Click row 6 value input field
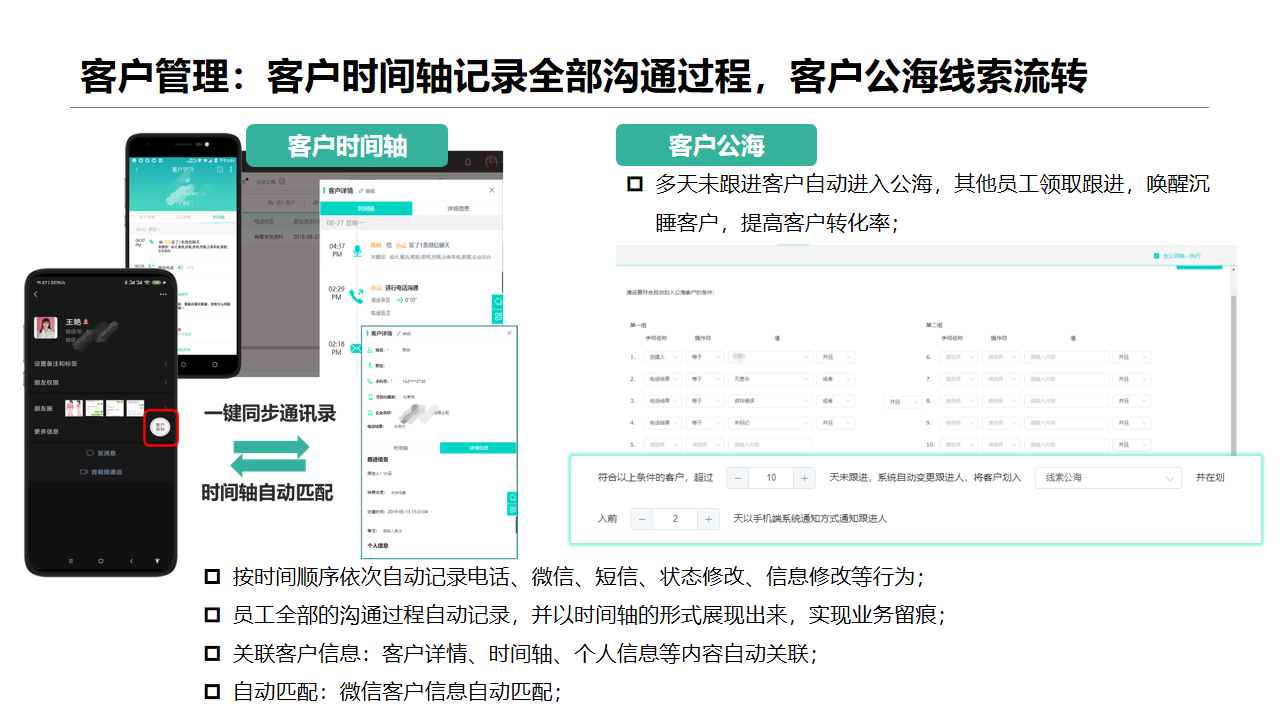 click(x=1066, y=357)
